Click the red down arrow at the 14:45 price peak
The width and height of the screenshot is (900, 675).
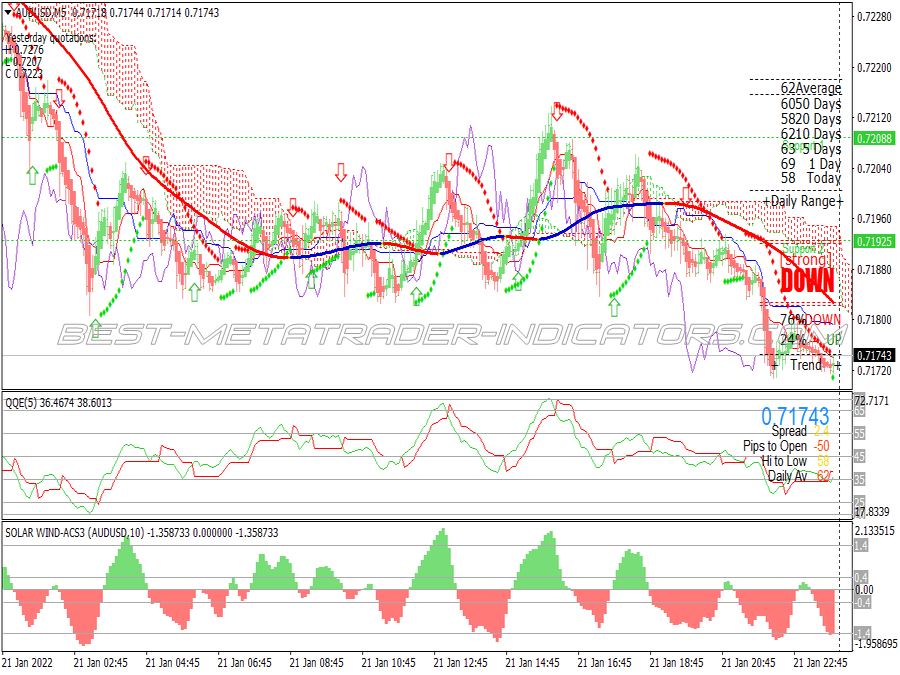click(557, 112)
